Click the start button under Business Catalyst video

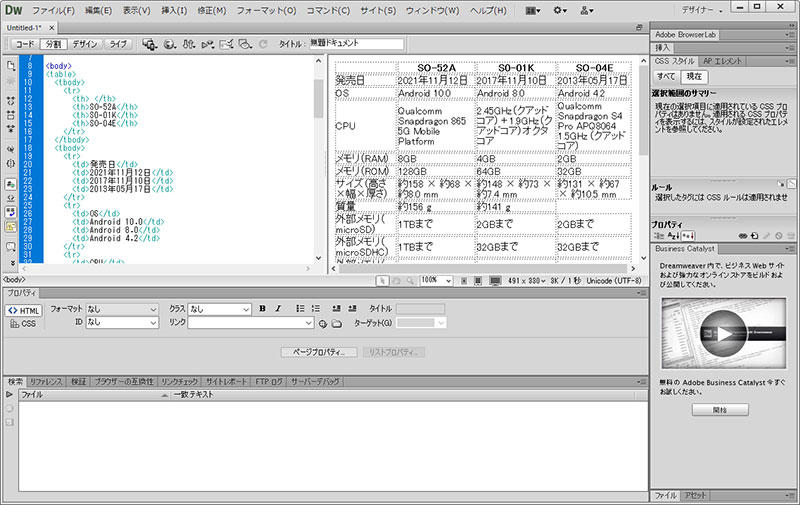pos(720,410)
